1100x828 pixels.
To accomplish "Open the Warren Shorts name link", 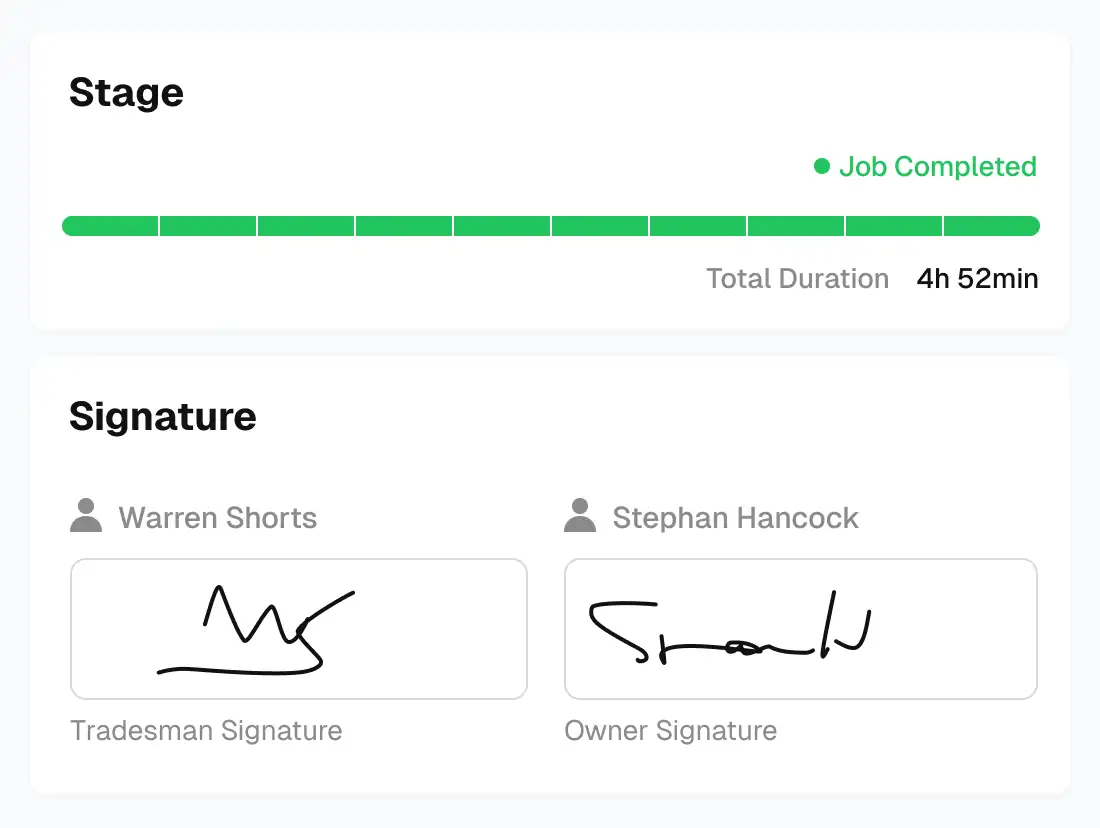I will tap(217, 518).
